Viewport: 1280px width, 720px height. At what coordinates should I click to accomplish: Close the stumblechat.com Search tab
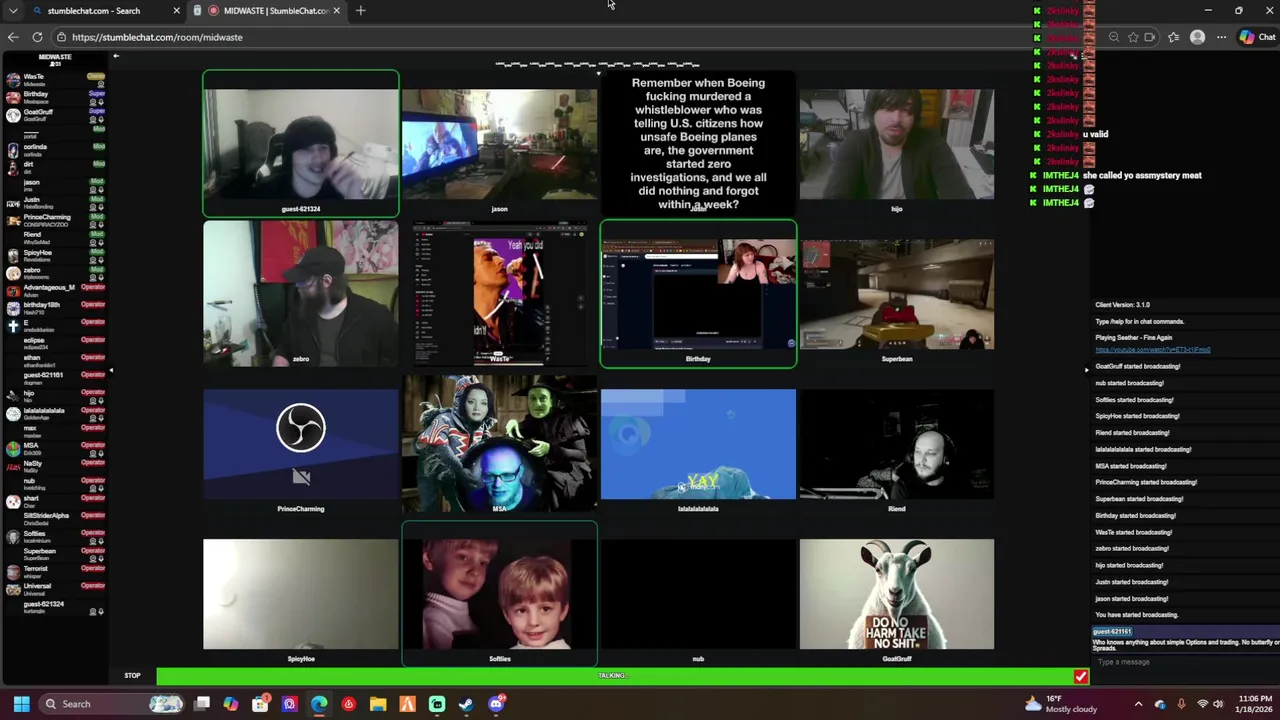[176, 11]
